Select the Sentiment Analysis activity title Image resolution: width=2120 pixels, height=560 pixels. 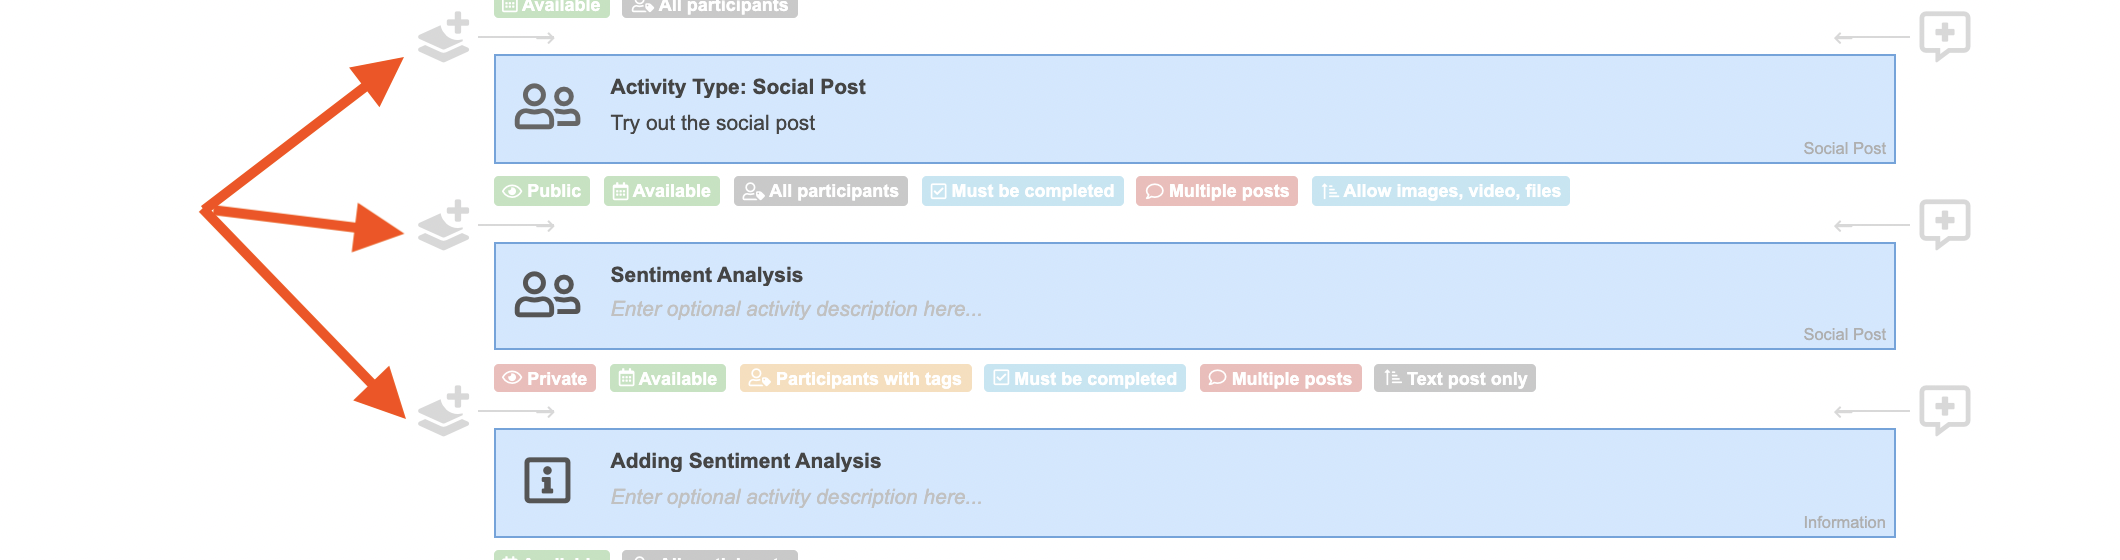tap(706, 275)
